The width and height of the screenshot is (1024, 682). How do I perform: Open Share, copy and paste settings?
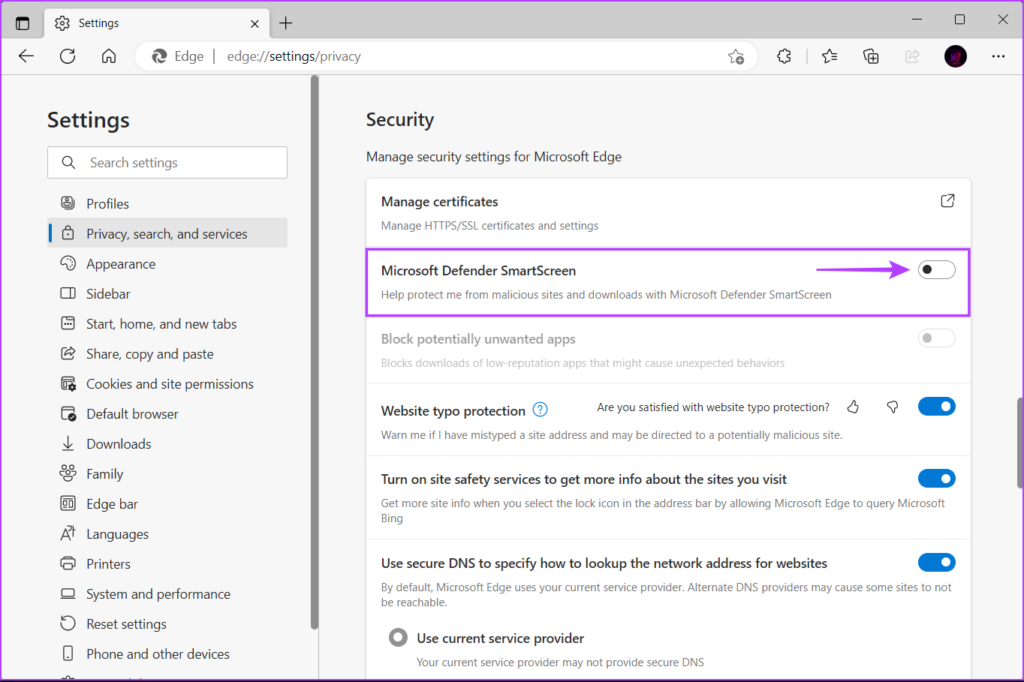tap(168, 353)
